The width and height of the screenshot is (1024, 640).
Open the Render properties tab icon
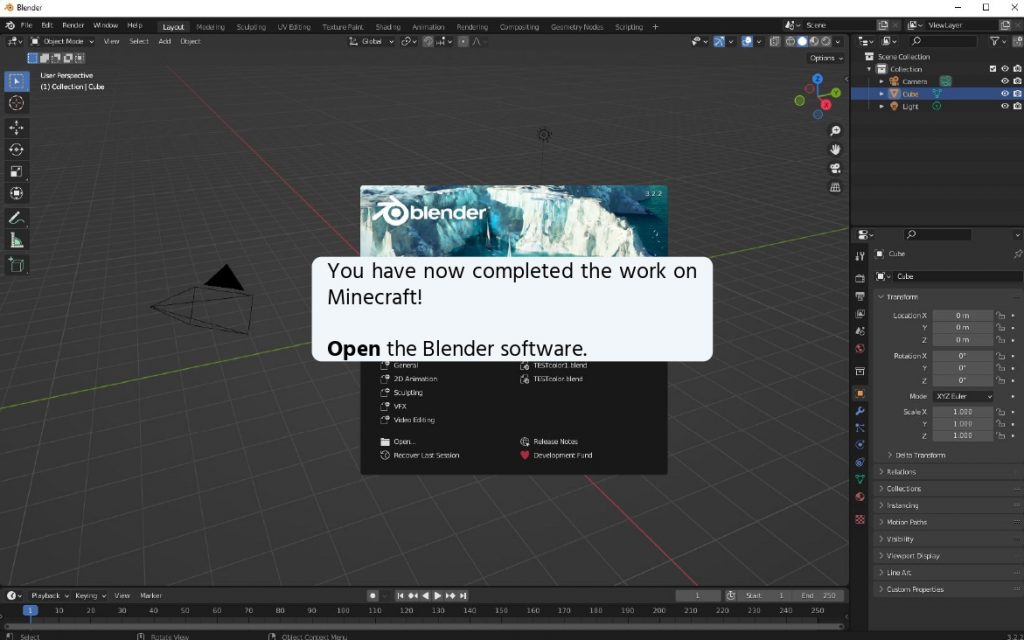(x=860, y=279)
